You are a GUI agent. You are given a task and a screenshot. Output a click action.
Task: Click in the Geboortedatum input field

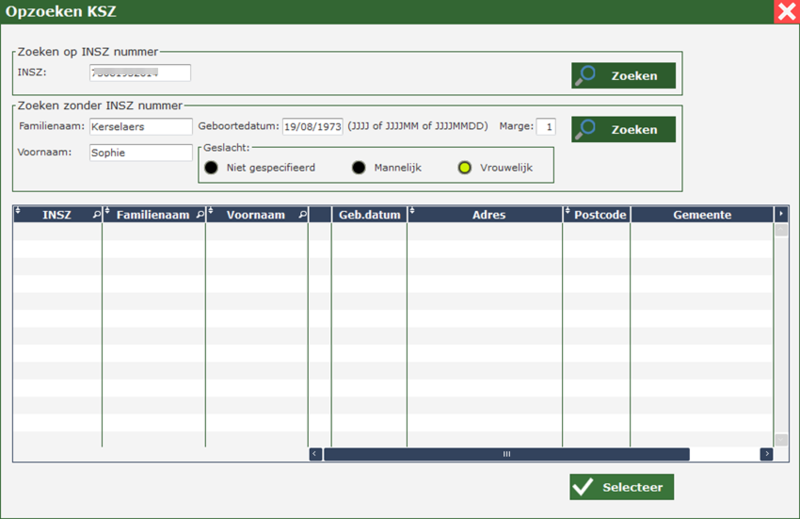[x=313, y=127]
